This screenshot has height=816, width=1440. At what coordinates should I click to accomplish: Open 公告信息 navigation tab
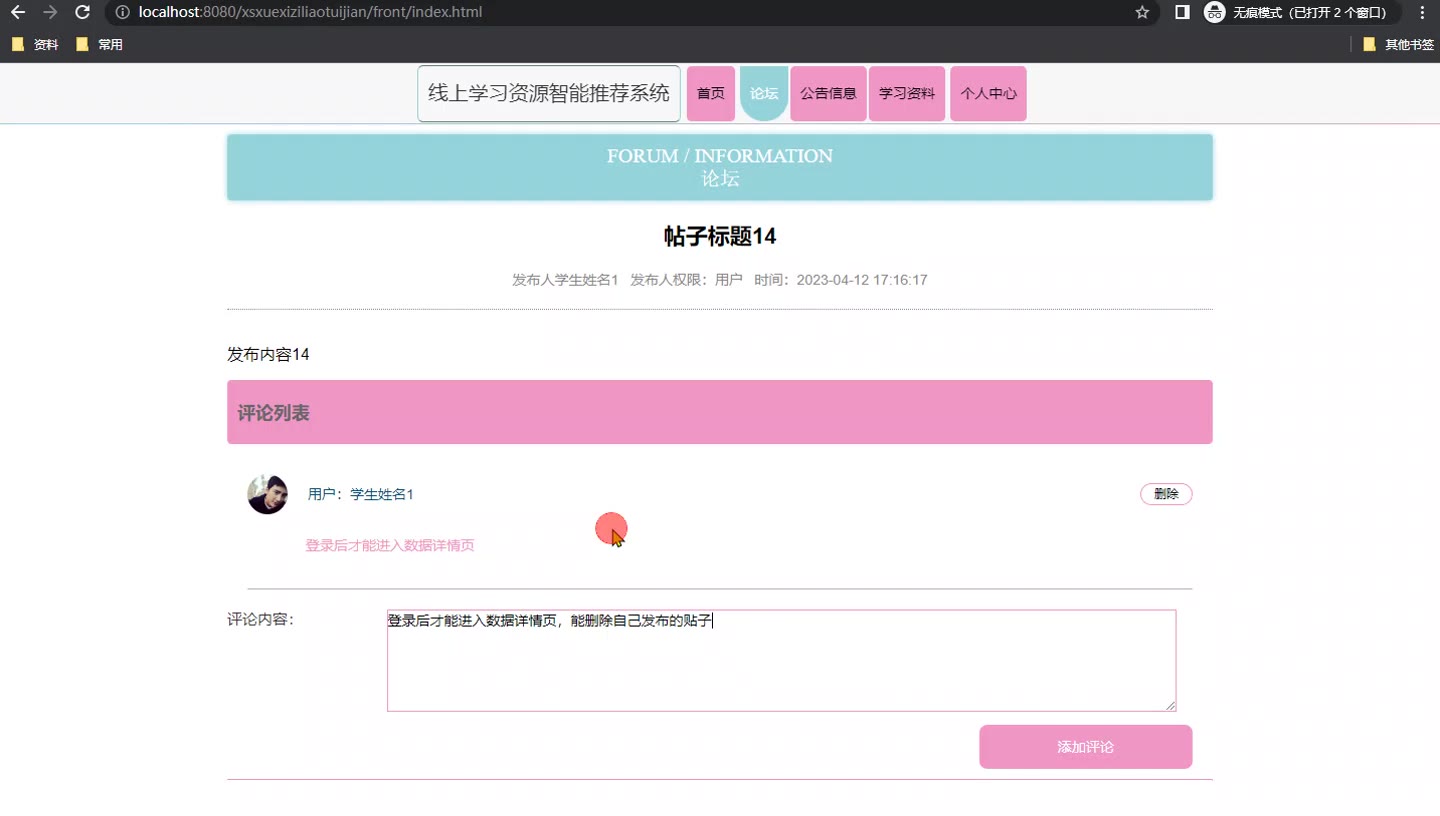[828, 94]
